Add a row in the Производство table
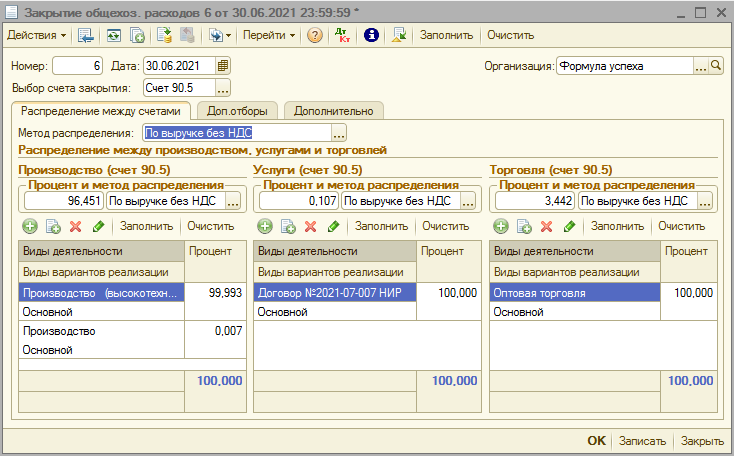 [x=30, y=227]
